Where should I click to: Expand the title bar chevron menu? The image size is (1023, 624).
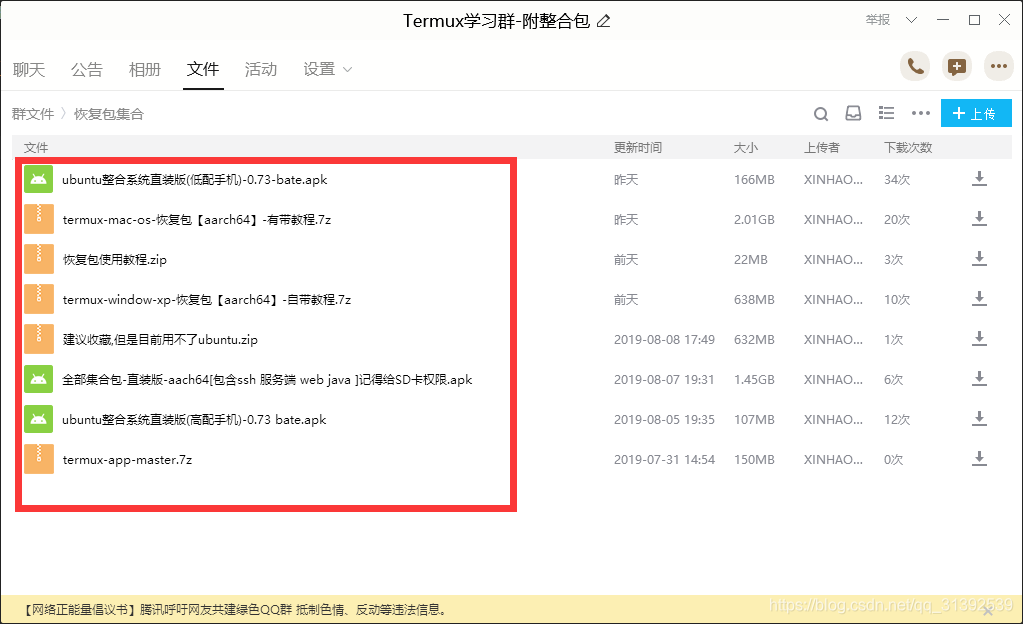tap(911, 20)
